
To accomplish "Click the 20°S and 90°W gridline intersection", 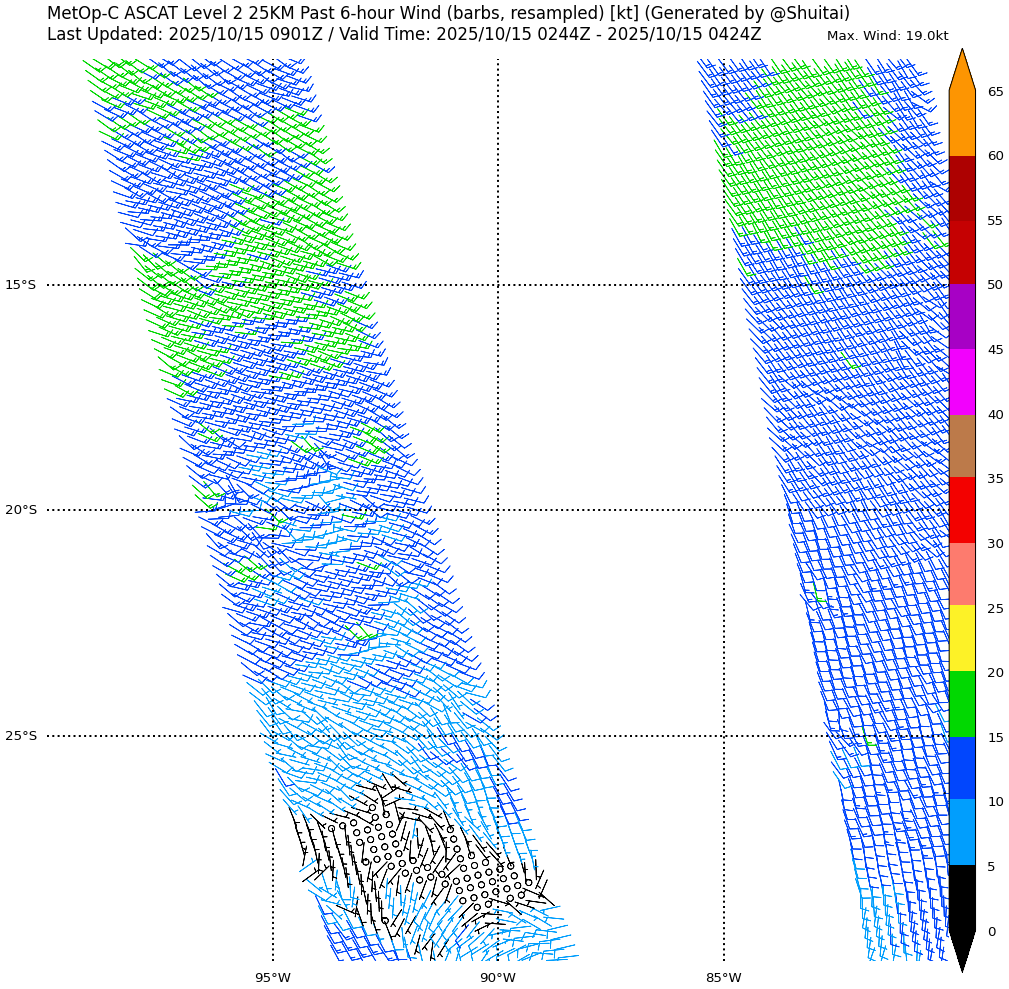I will [x=498, y=510].
